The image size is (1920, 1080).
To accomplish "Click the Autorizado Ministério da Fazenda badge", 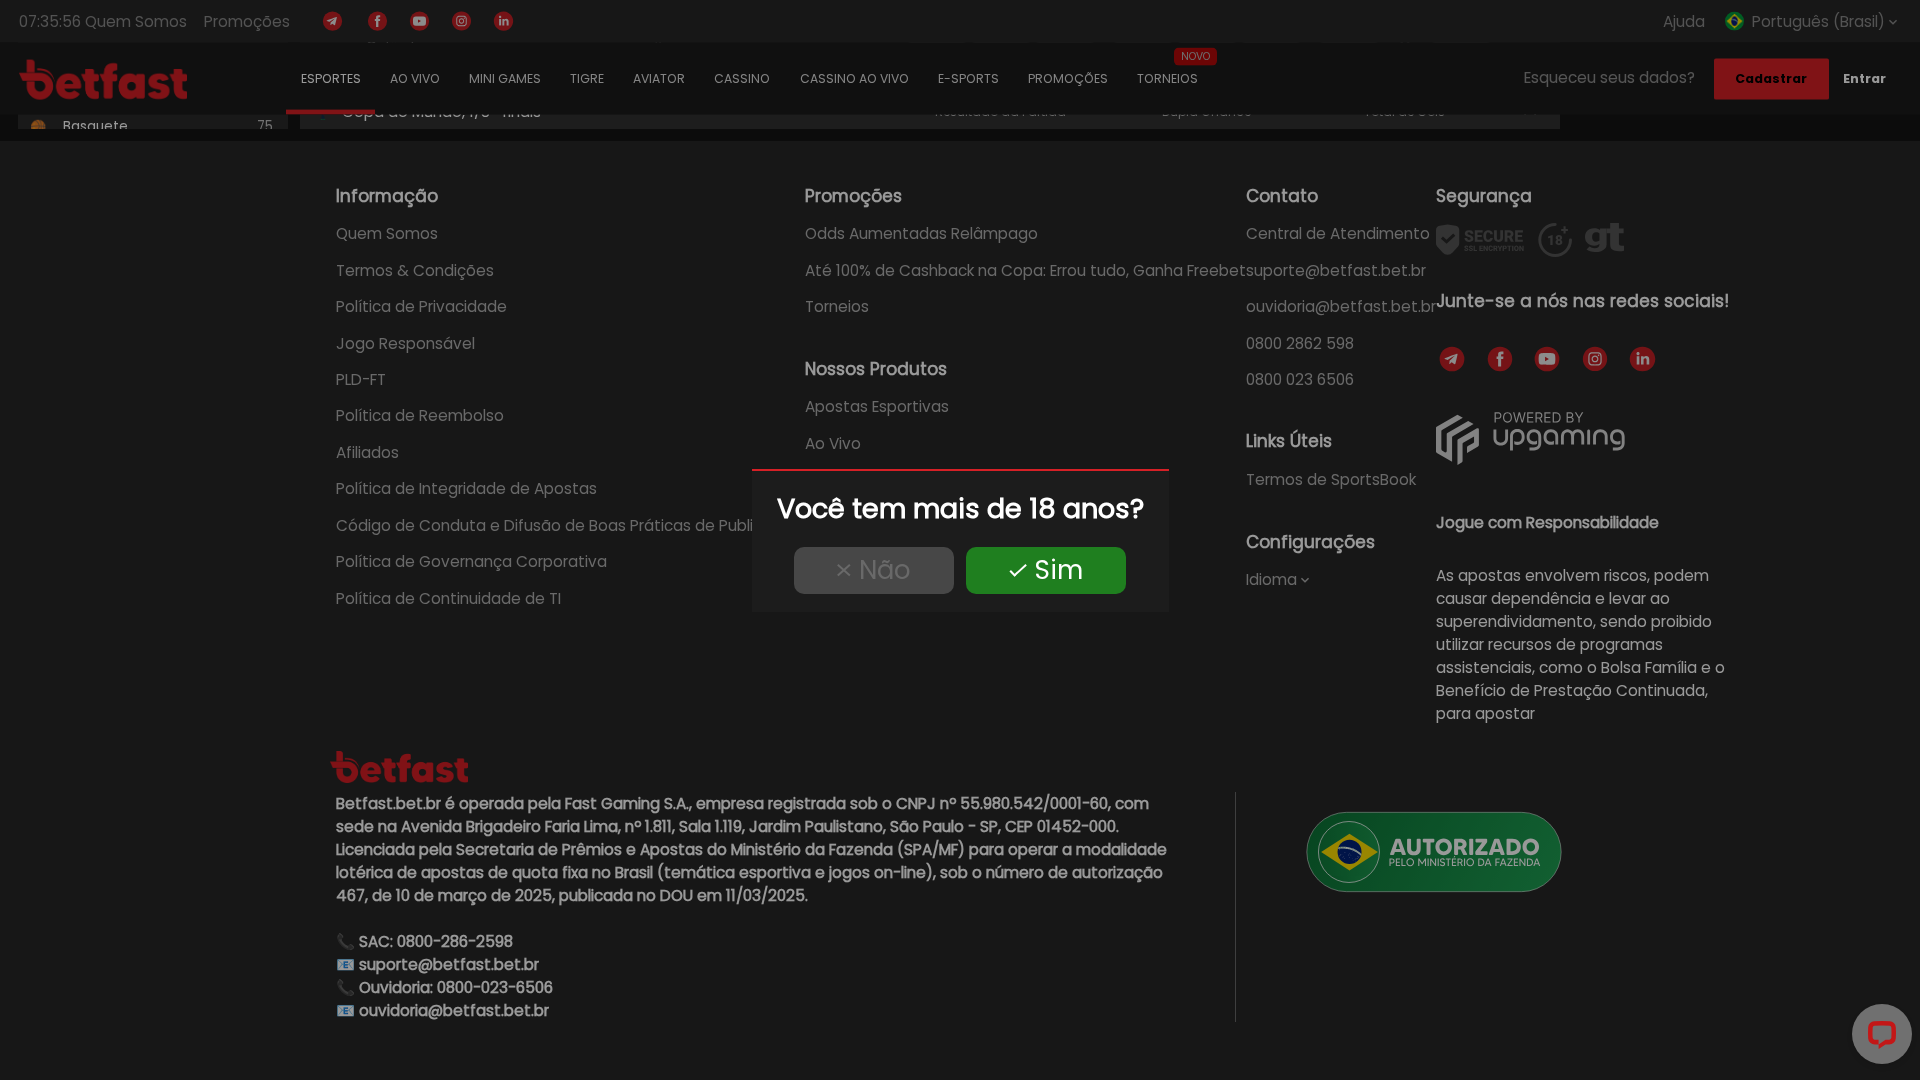I will pyautogui.click(x=1433, y=852).
